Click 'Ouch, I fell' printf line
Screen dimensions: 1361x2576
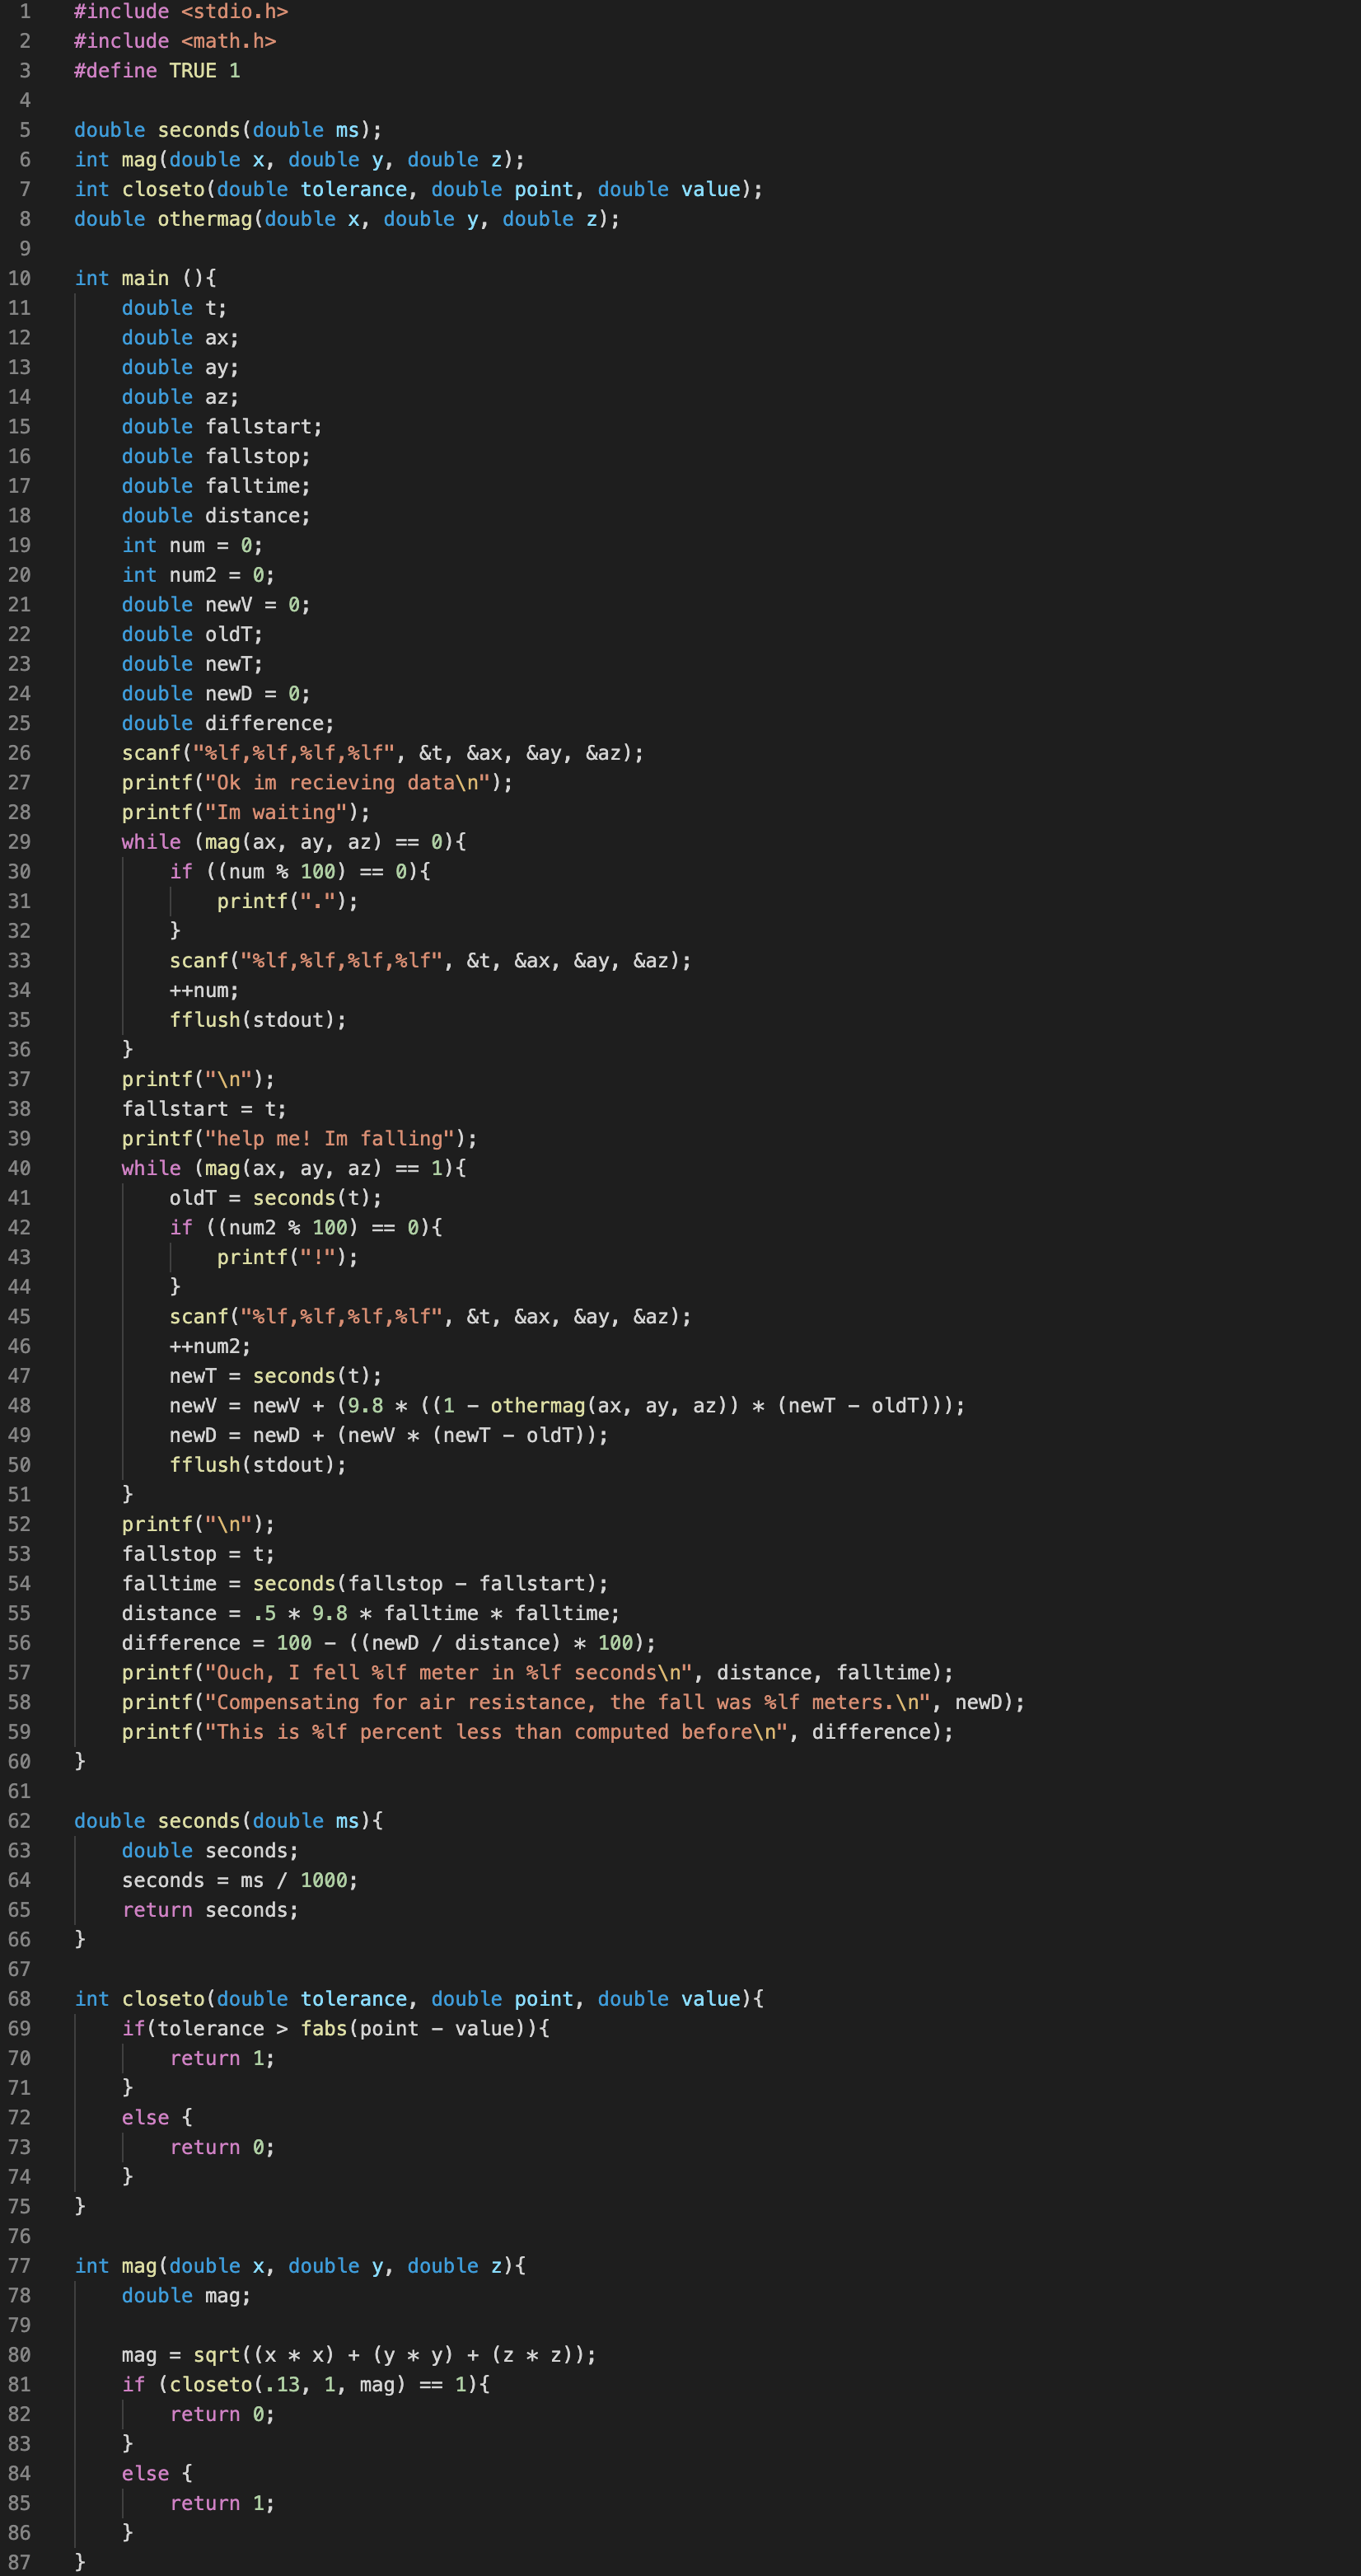[x=537, y=1672]
